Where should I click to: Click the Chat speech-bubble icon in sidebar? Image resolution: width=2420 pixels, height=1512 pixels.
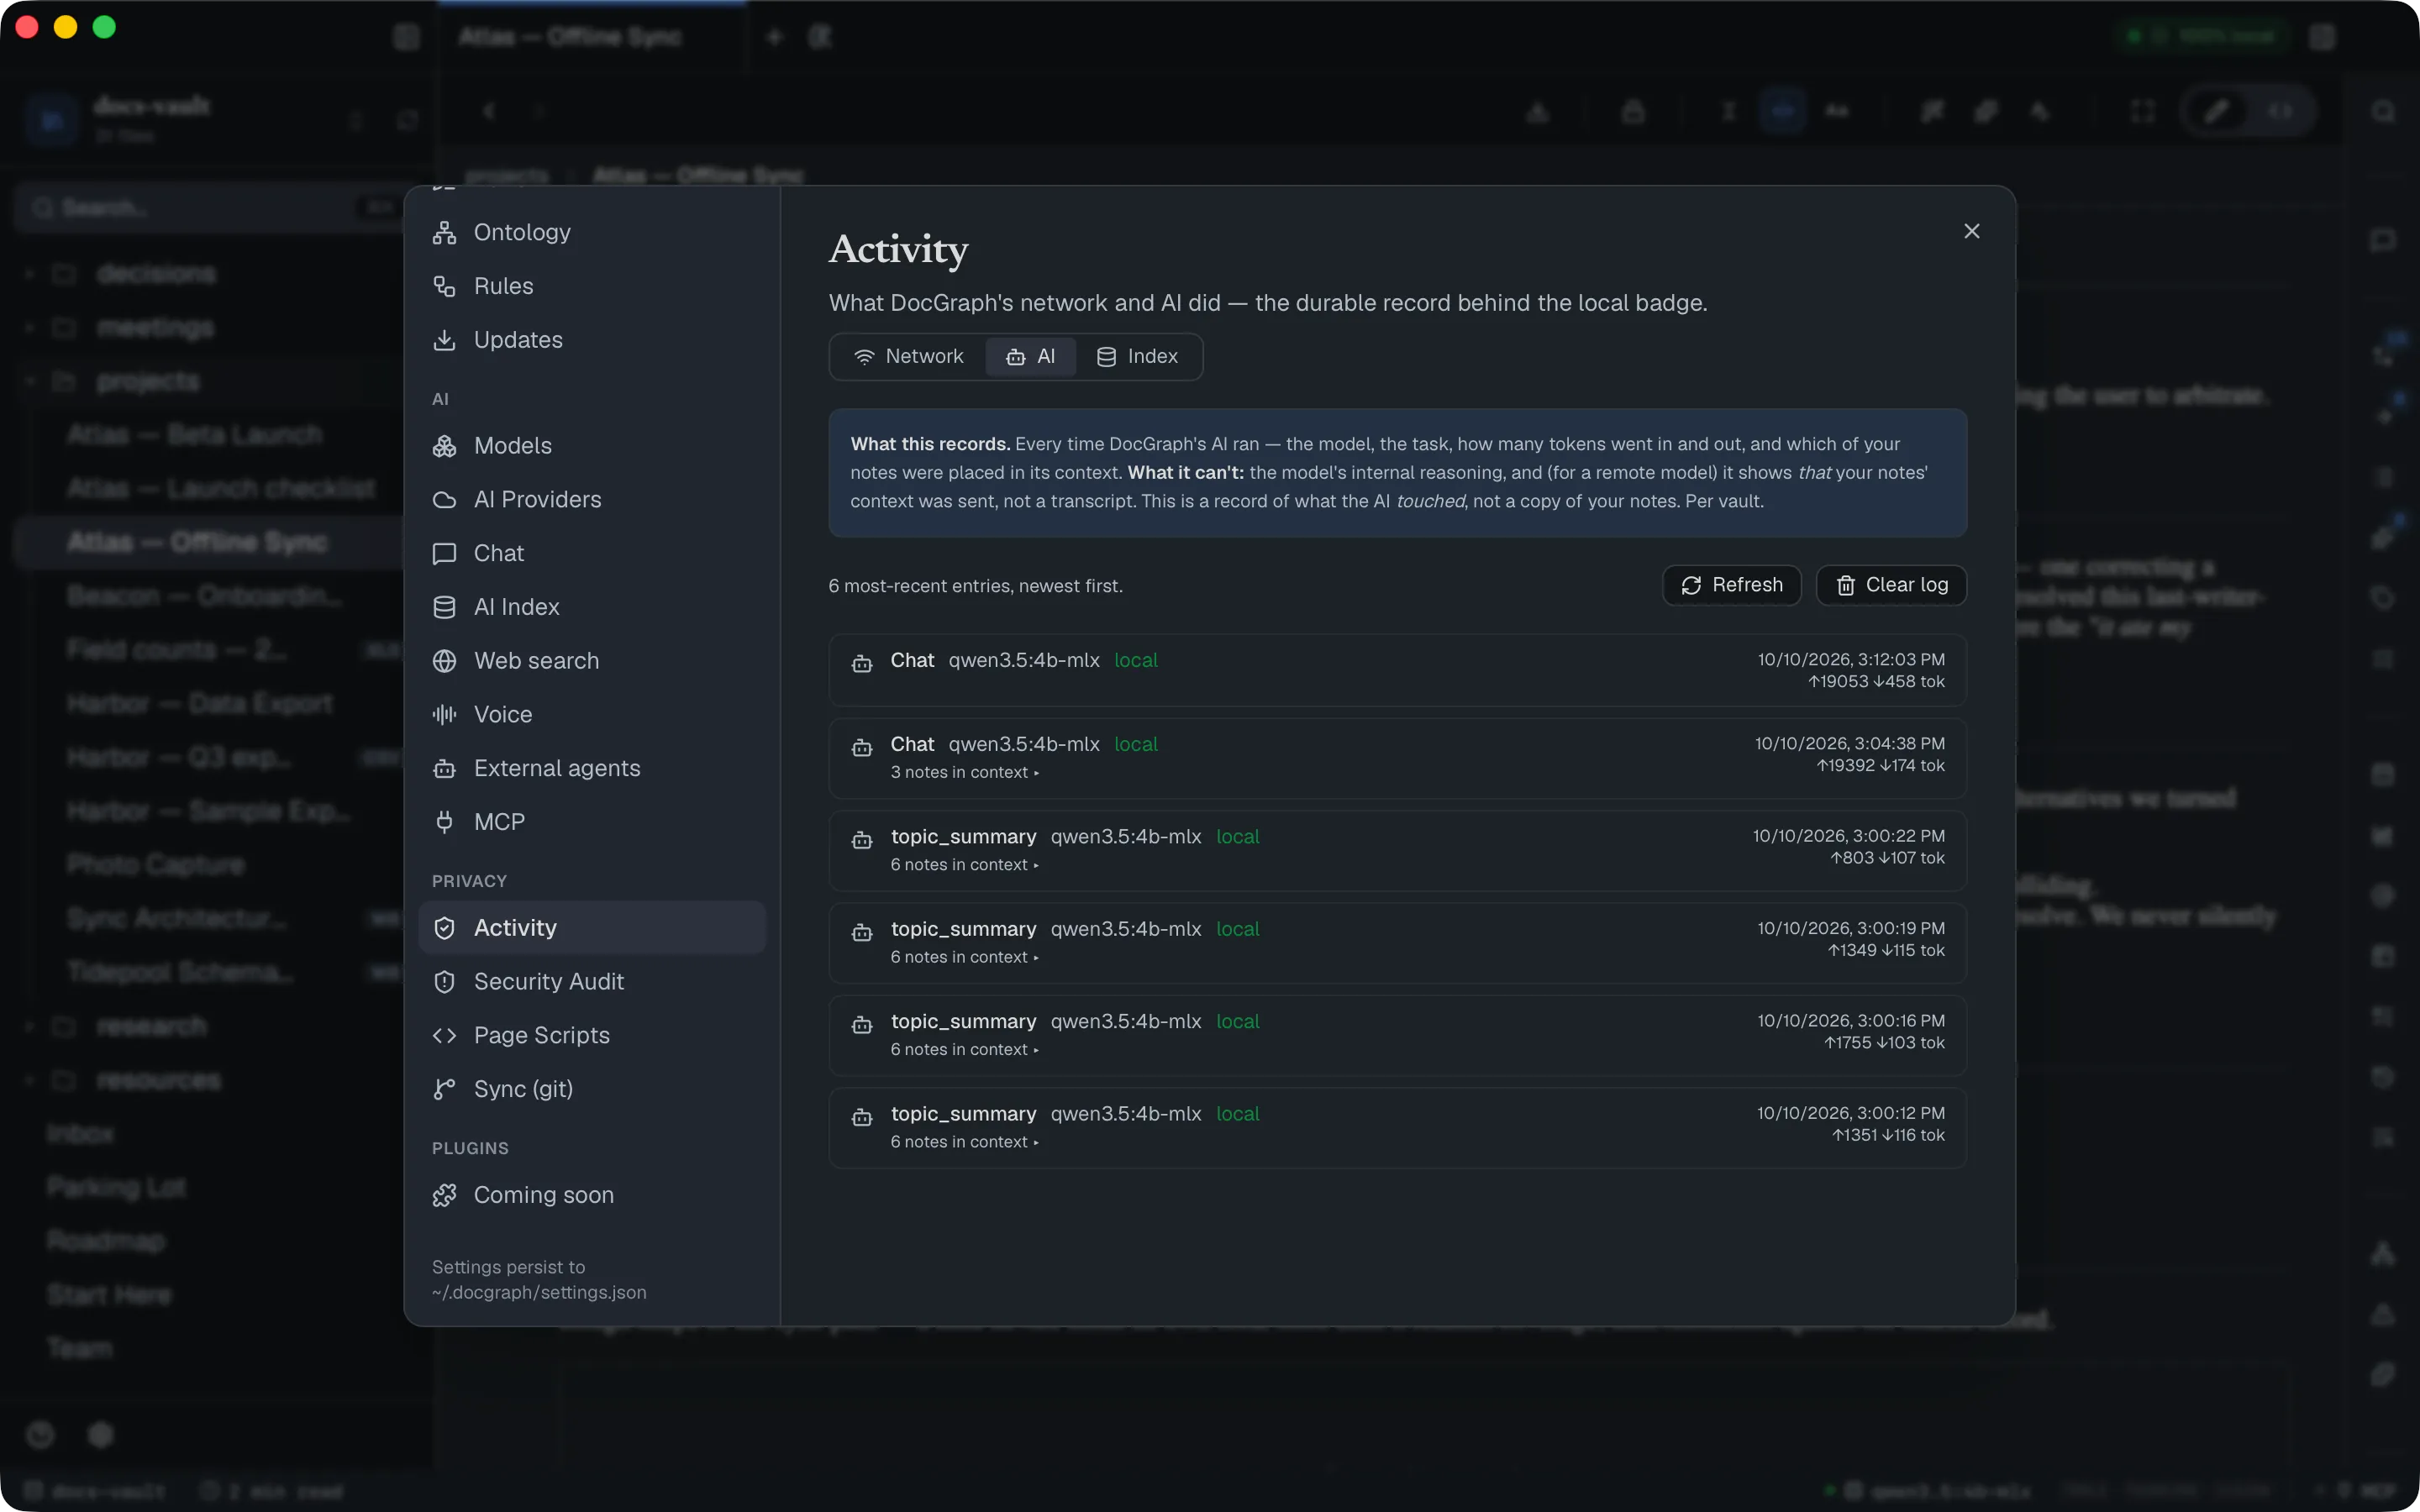tap(444, 554)
